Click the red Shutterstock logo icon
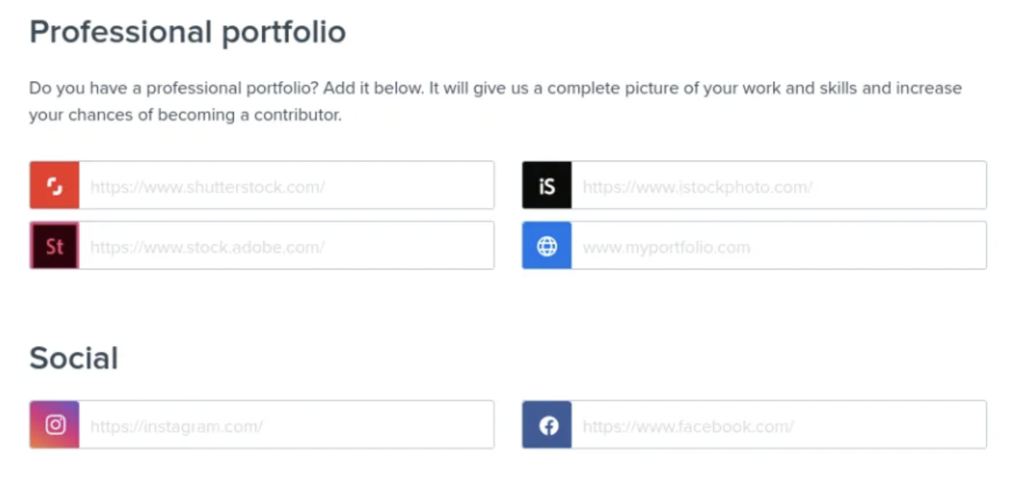The width and height of the screenshot is (1024, 488). pos(55,186)
